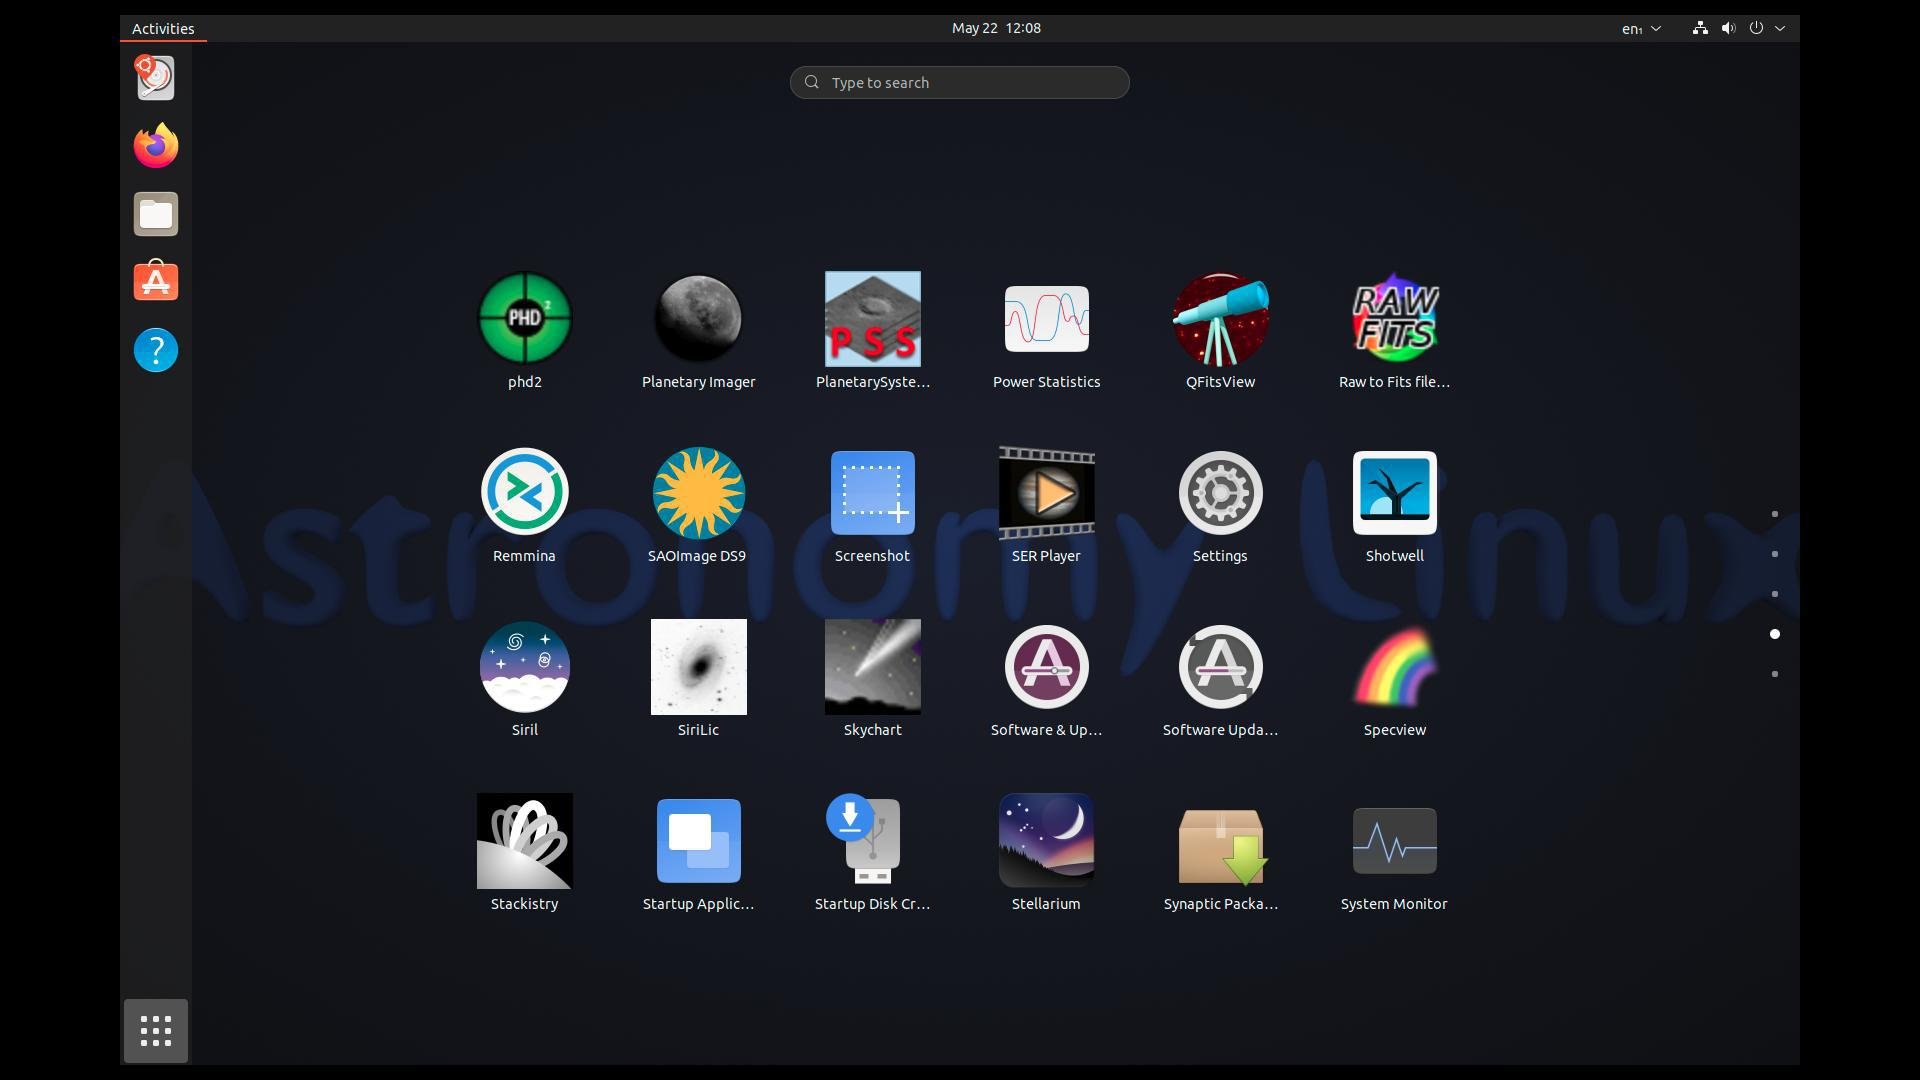The image size is (1920, 1080).
Task: Launch Raw to Fits file converter
Action: (1394, 319)
